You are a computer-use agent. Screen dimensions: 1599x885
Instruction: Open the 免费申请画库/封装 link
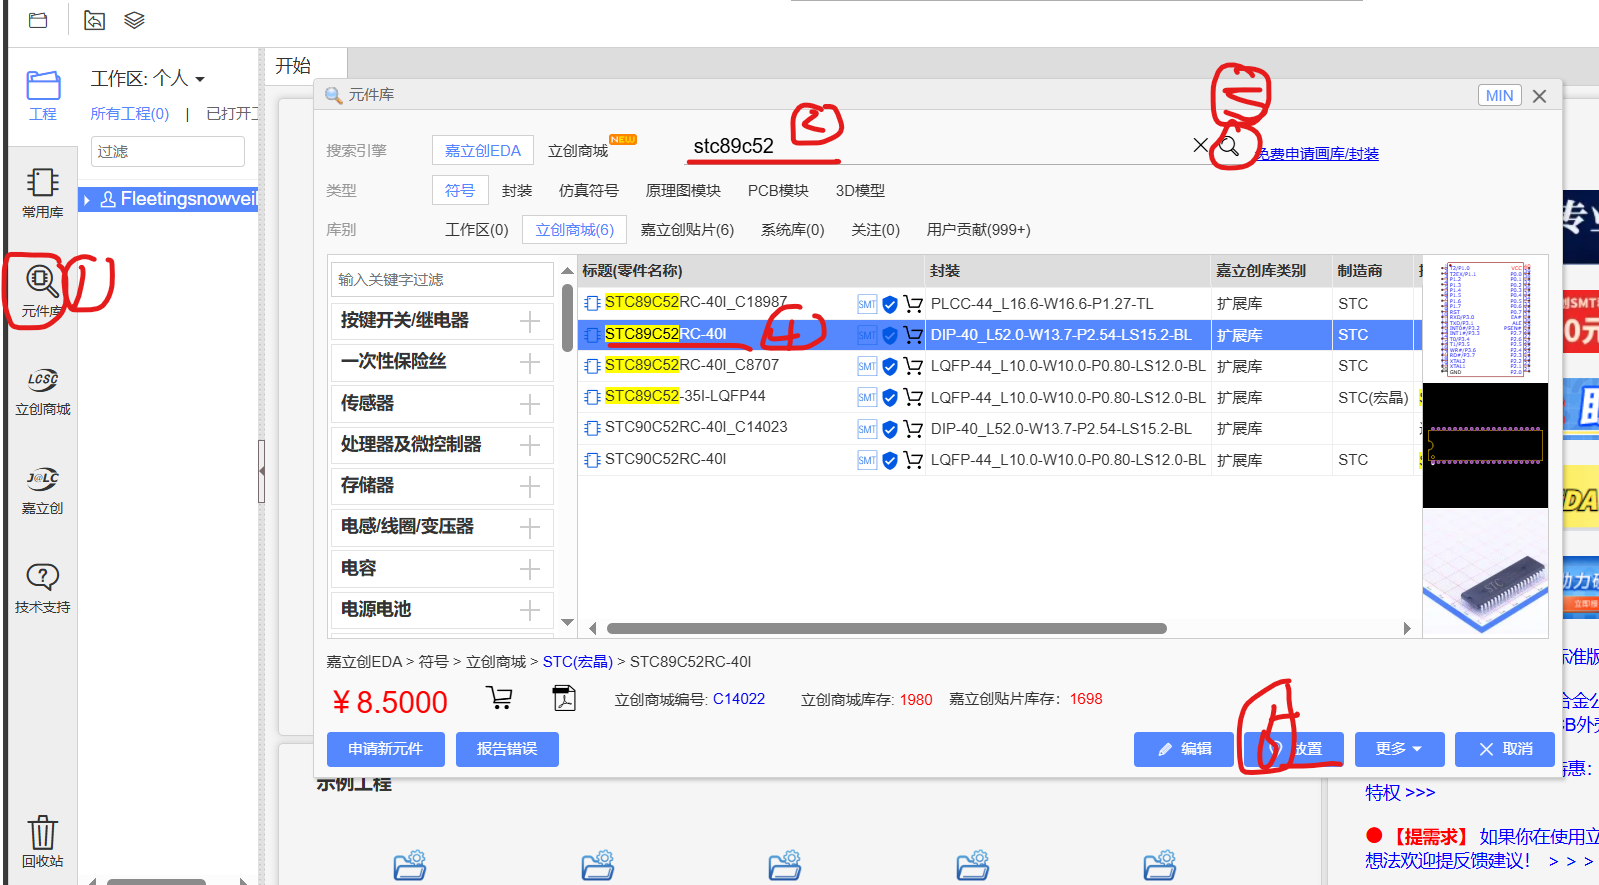point(1318,154)
